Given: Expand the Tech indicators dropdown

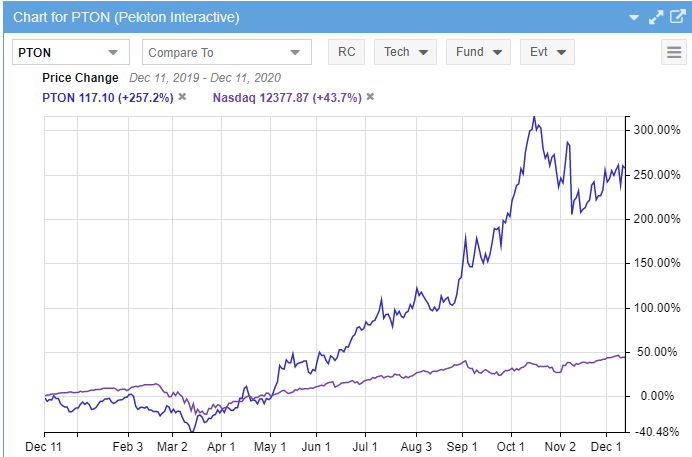Looking at the screenshot, I should point(405,52).
